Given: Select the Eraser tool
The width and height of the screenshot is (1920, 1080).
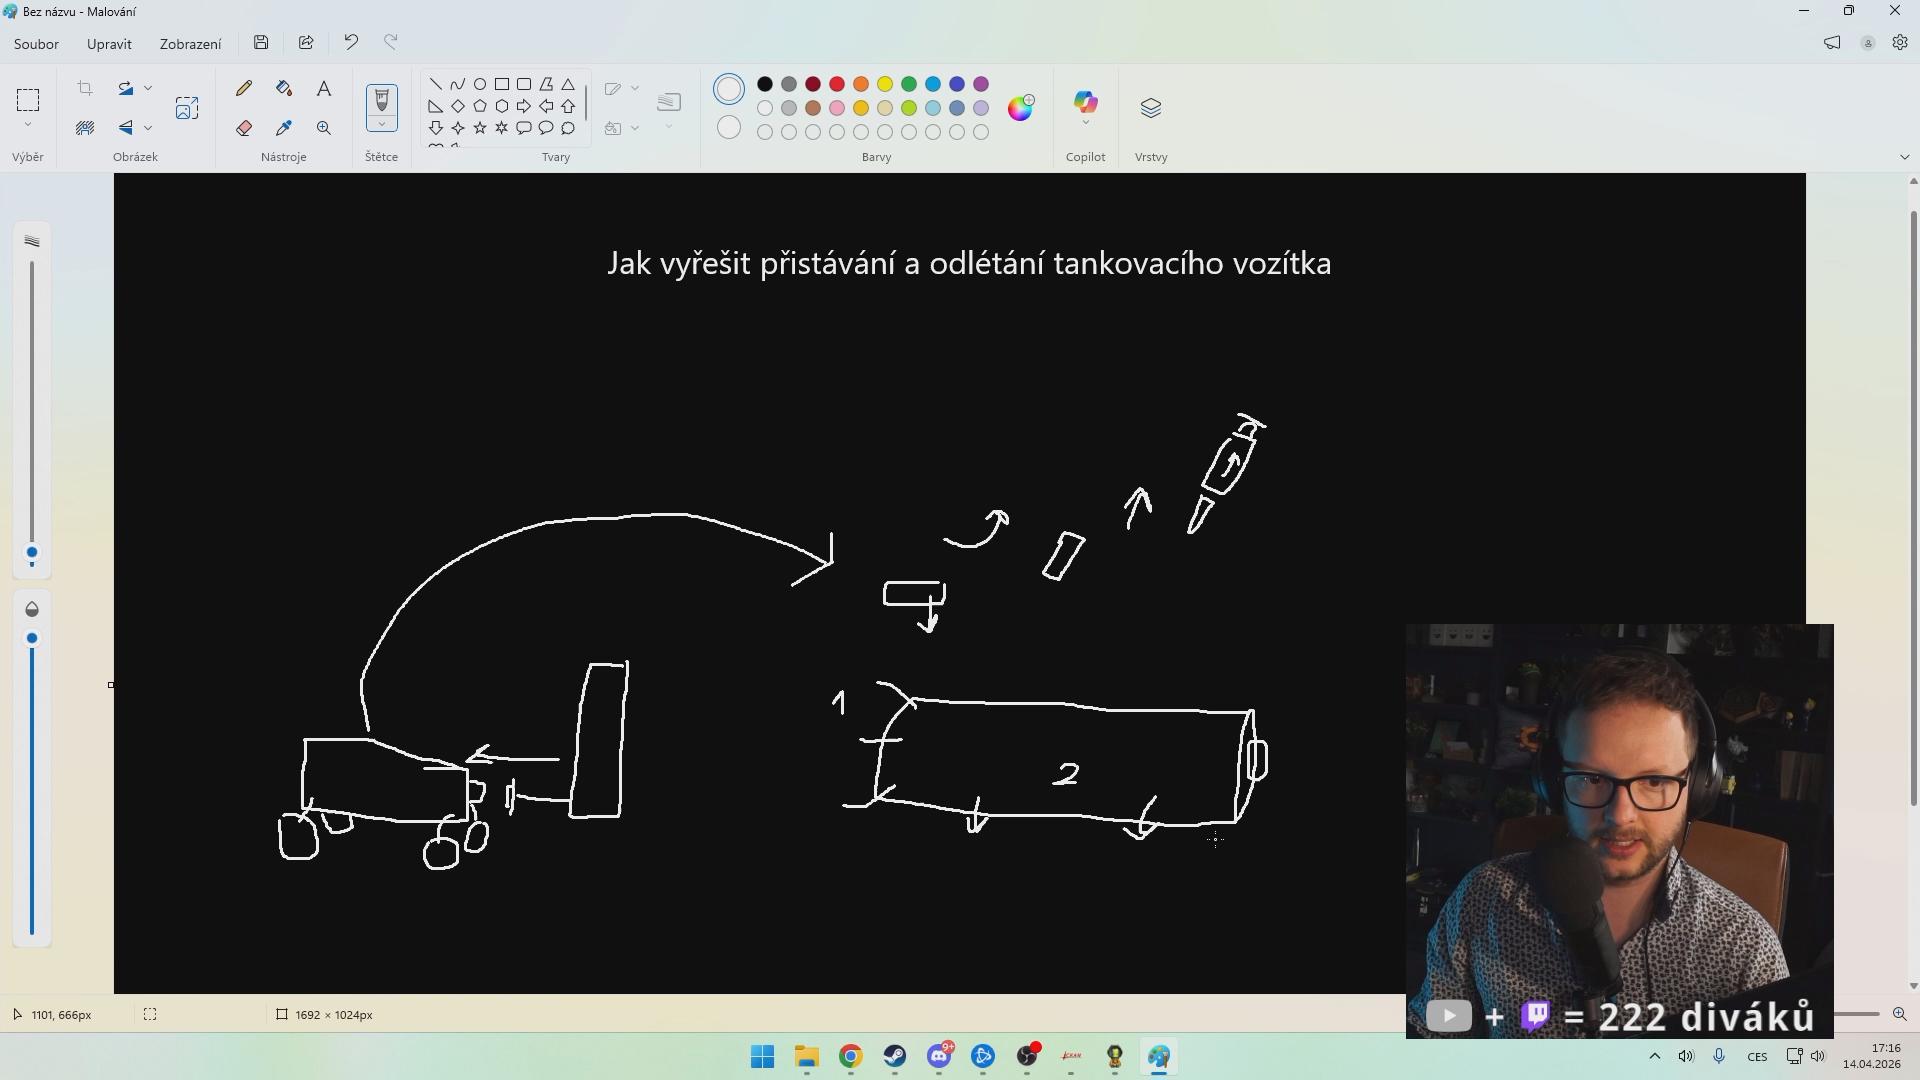Looking at the screenshot, I should (x=244, y=128).
